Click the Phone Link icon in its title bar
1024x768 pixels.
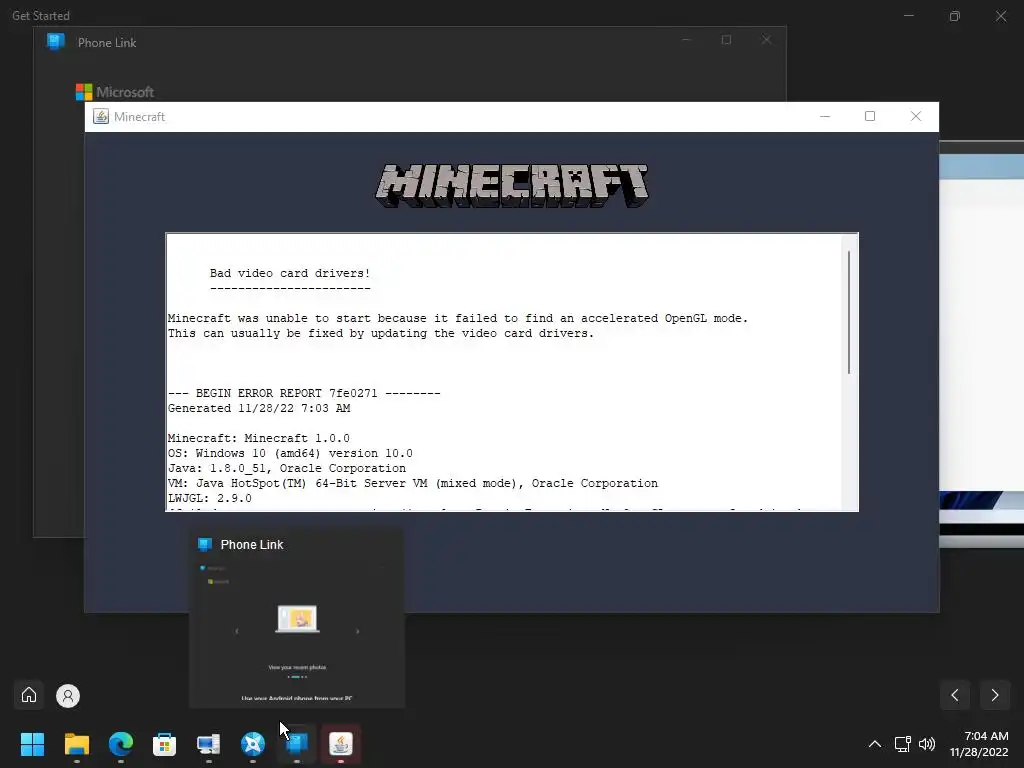coord(56,42)
